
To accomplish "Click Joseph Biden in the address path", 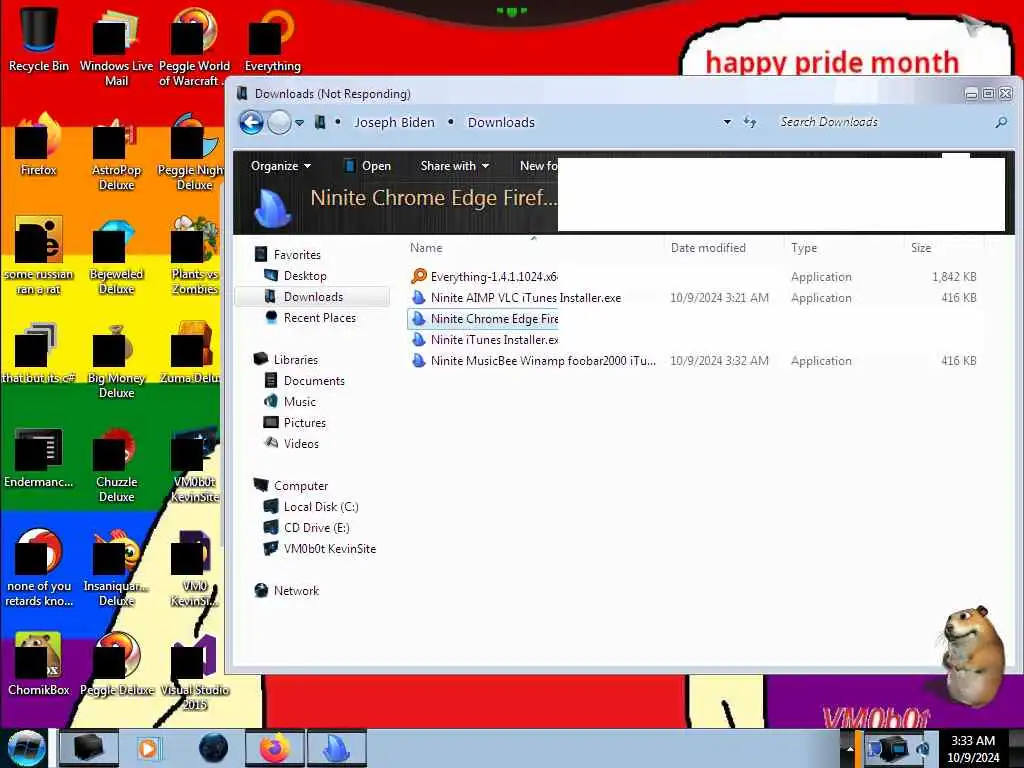I will click(394, 122).
